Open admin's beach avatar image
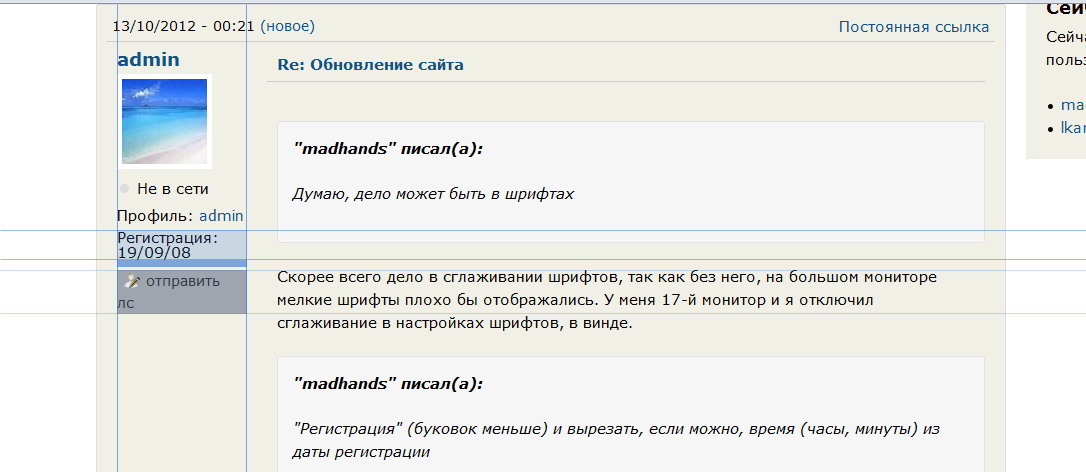The width and height of the screenshot is (1086, 472). pos(164,121)
